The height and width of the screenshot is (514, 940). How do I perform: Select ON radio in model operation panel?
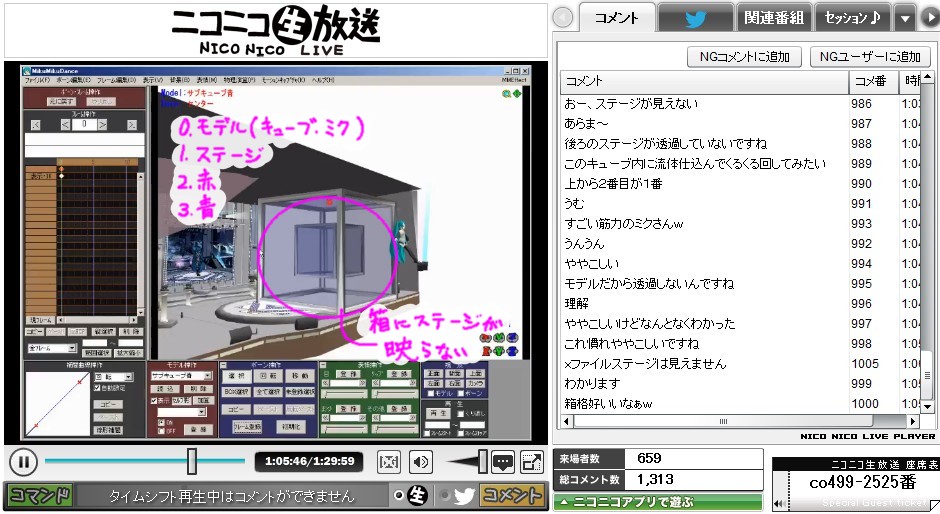(161, 422)
